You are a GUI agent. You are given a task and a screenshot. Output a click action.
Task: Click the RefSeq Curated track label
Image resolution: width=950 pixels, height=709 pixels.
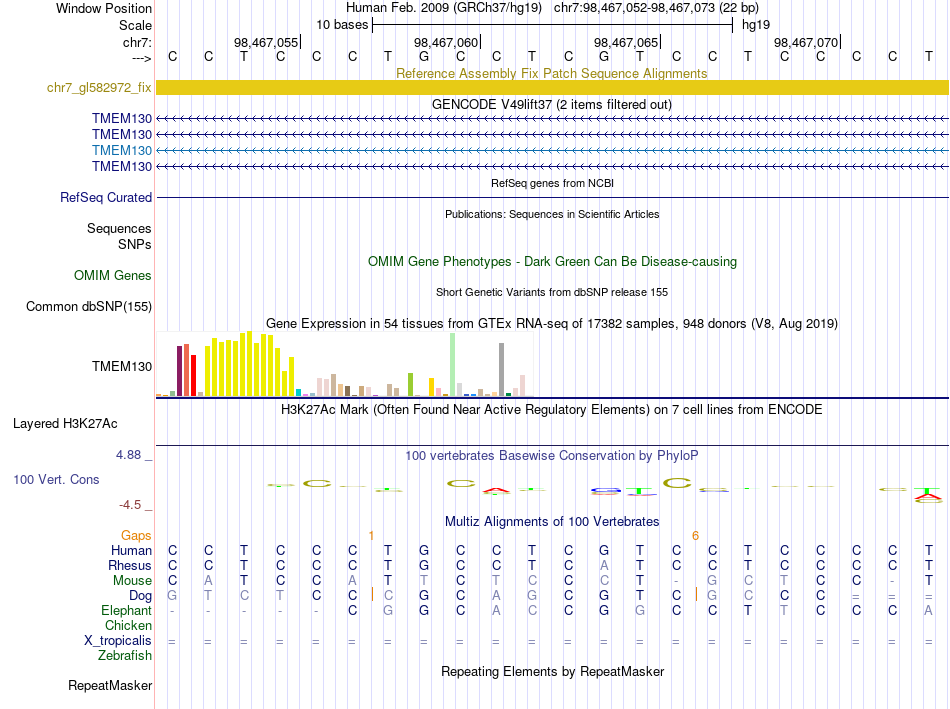[x=106, y=198]
